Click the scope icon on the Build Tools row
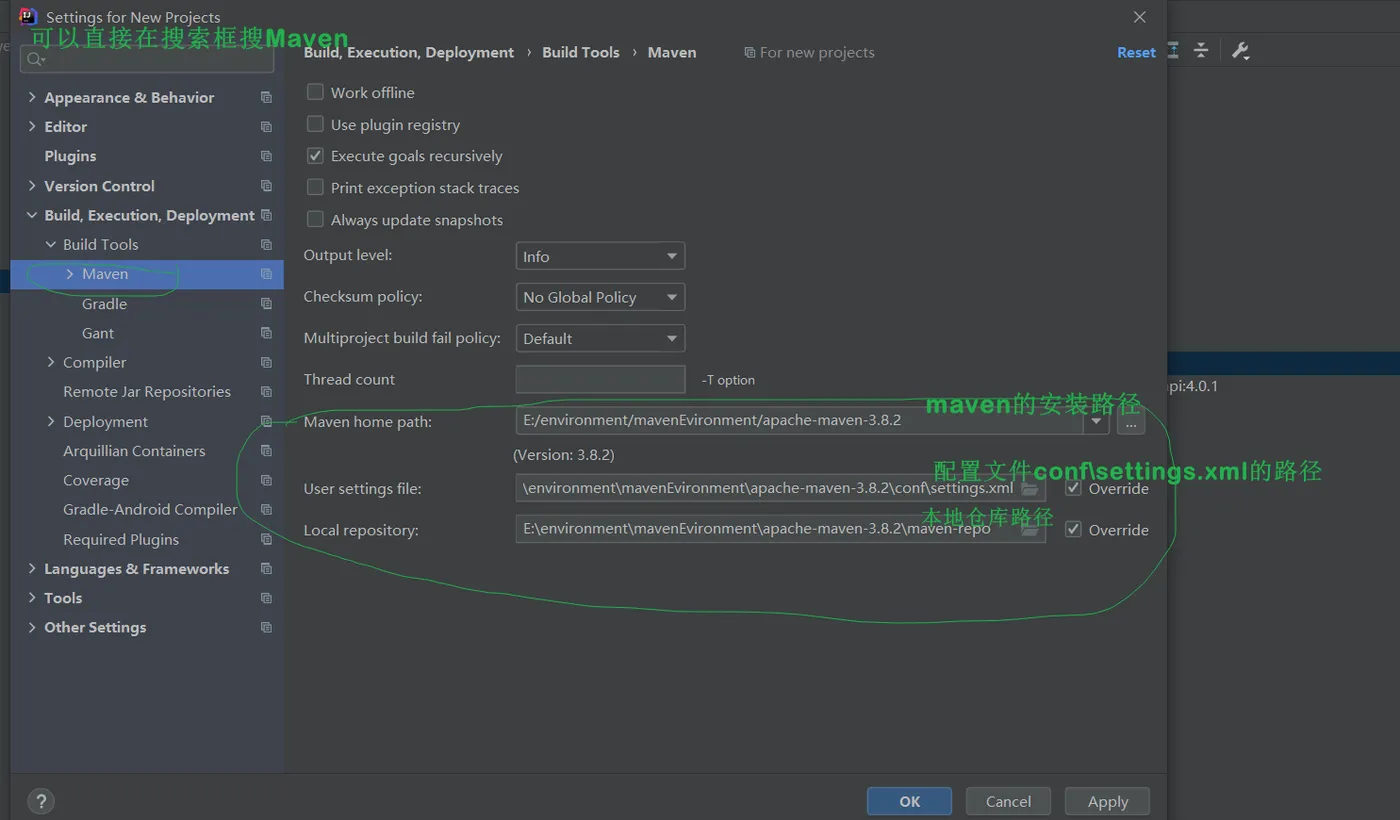 pos(266,245)
